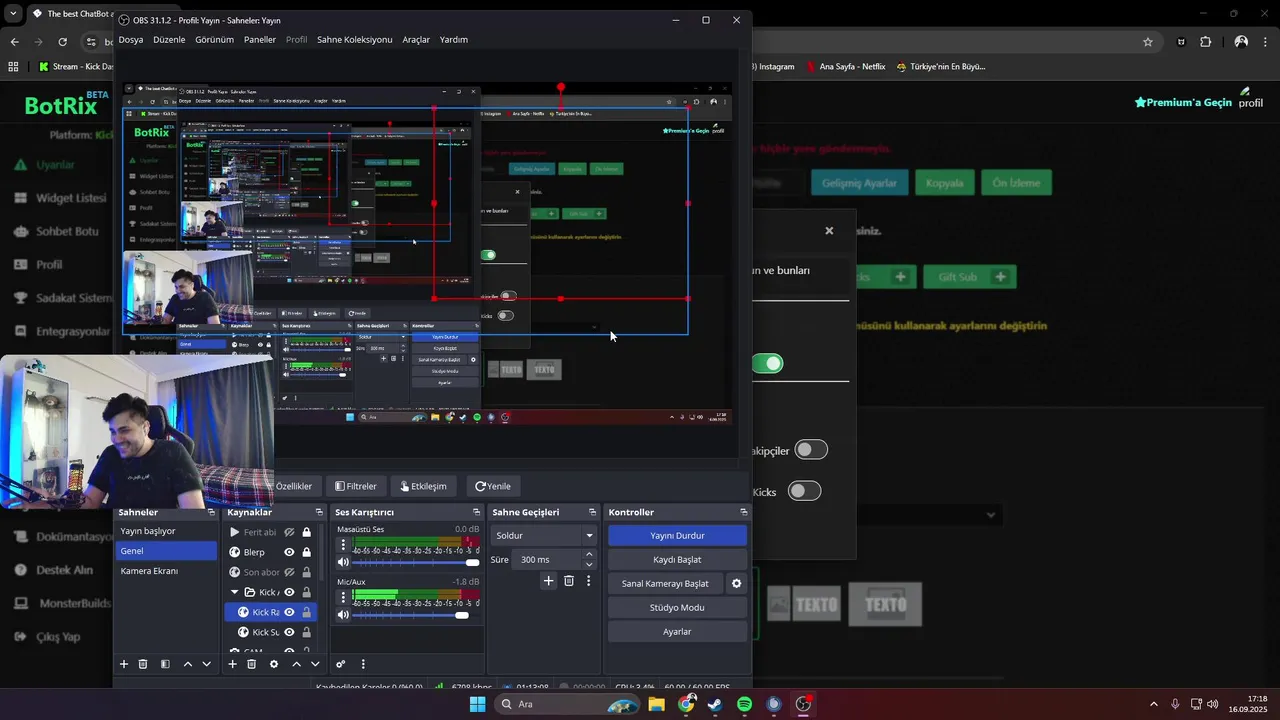The height and width of the screenshot is (720, 1280).
Task: Open Steam from the taskbar
Action: point(715,704)
